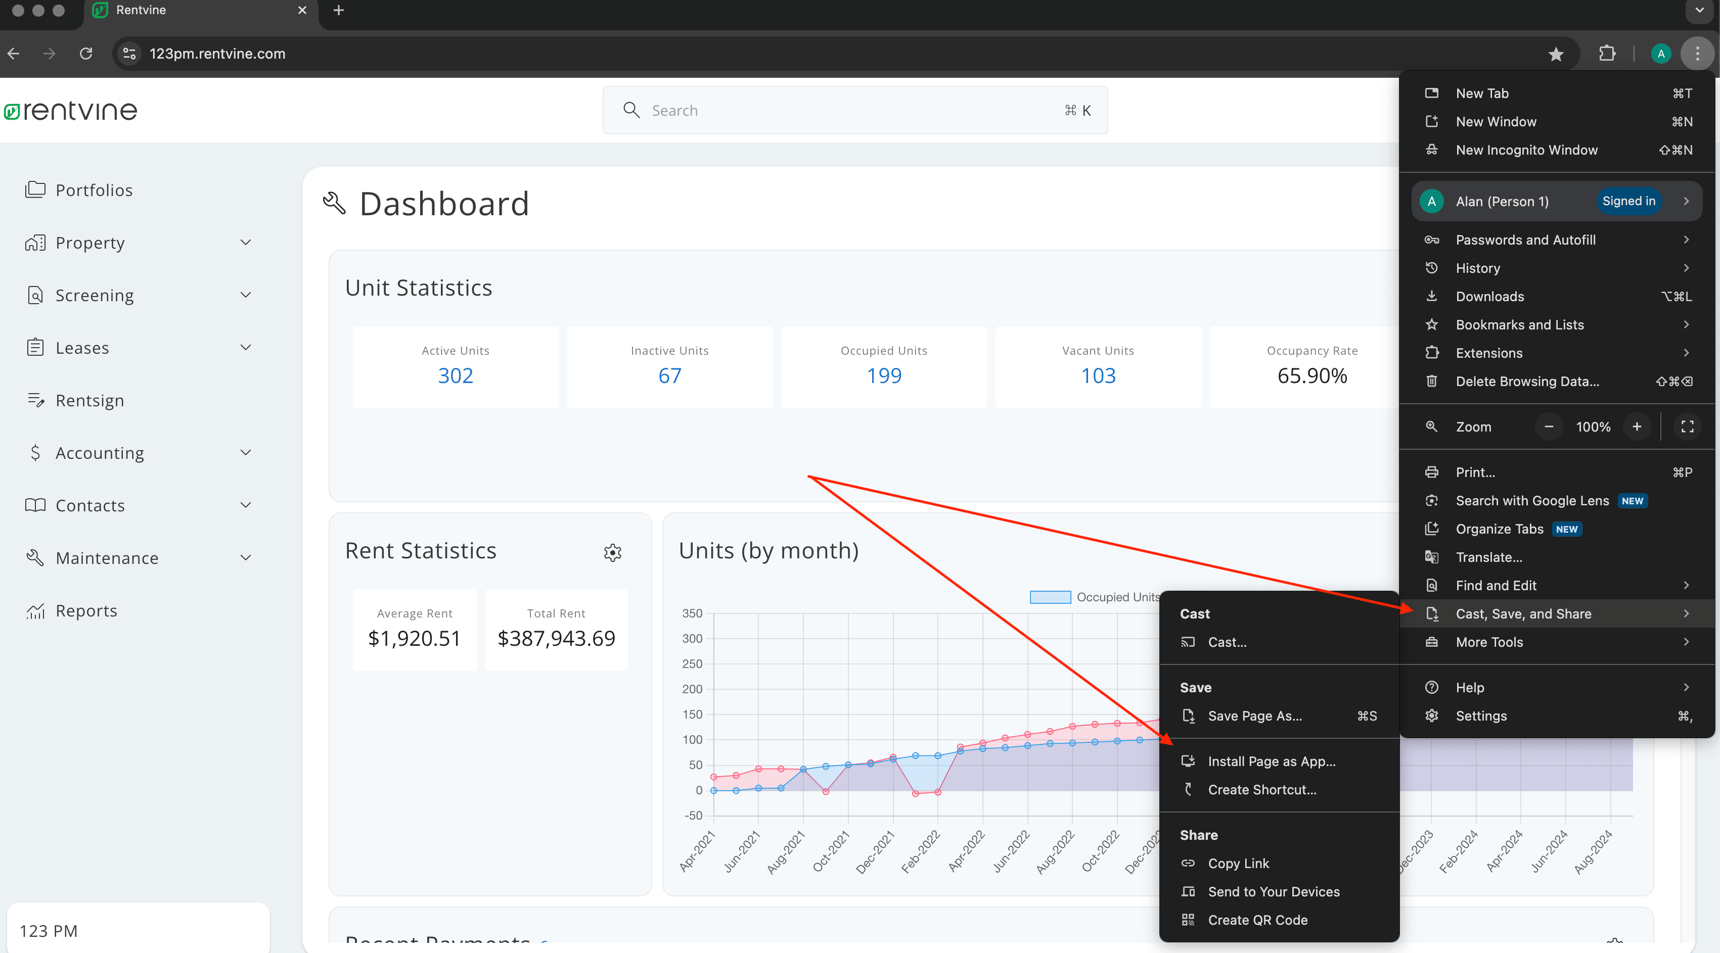Select Create QR Code in Share section
Image resolution: width=1720 pixels, height=953 pixels.
click(x=1257, y=920)
